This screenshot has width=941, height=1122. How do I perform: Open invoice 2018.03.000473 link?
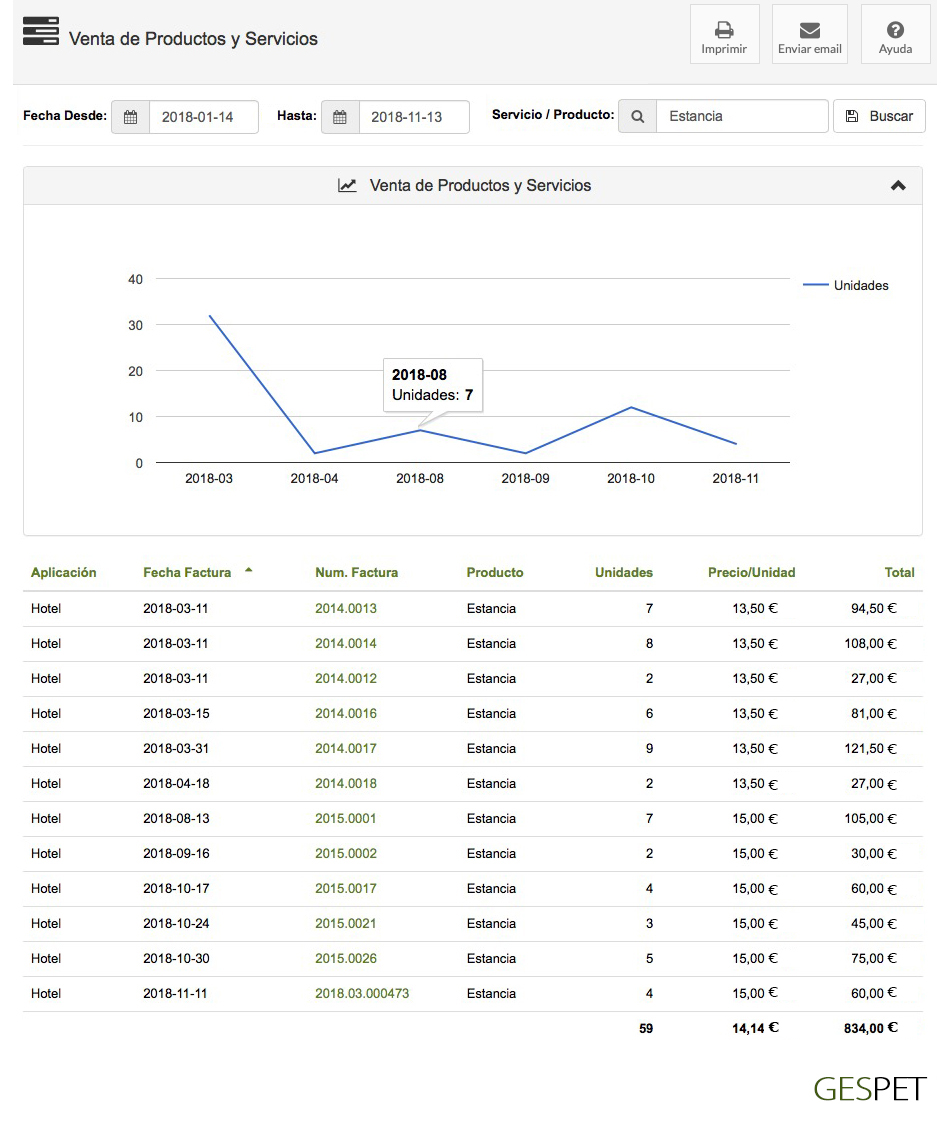(x=362, y=993)
